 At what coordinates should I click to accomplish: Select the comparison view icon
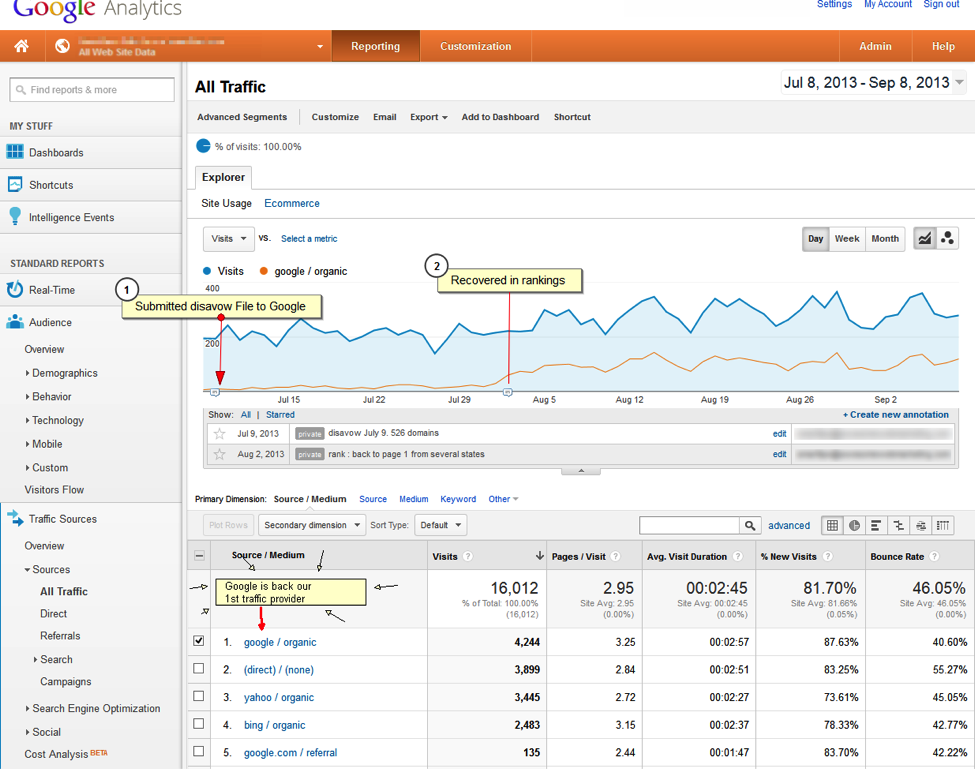coord(899,525)
